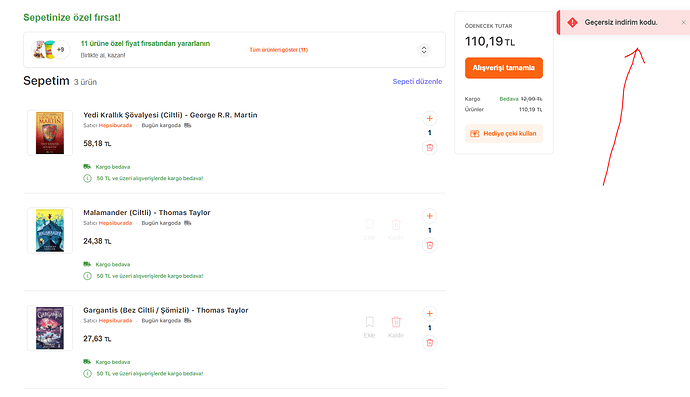
Task: Open Gargantis book cover thumbnail
Action: pos(50,328)
